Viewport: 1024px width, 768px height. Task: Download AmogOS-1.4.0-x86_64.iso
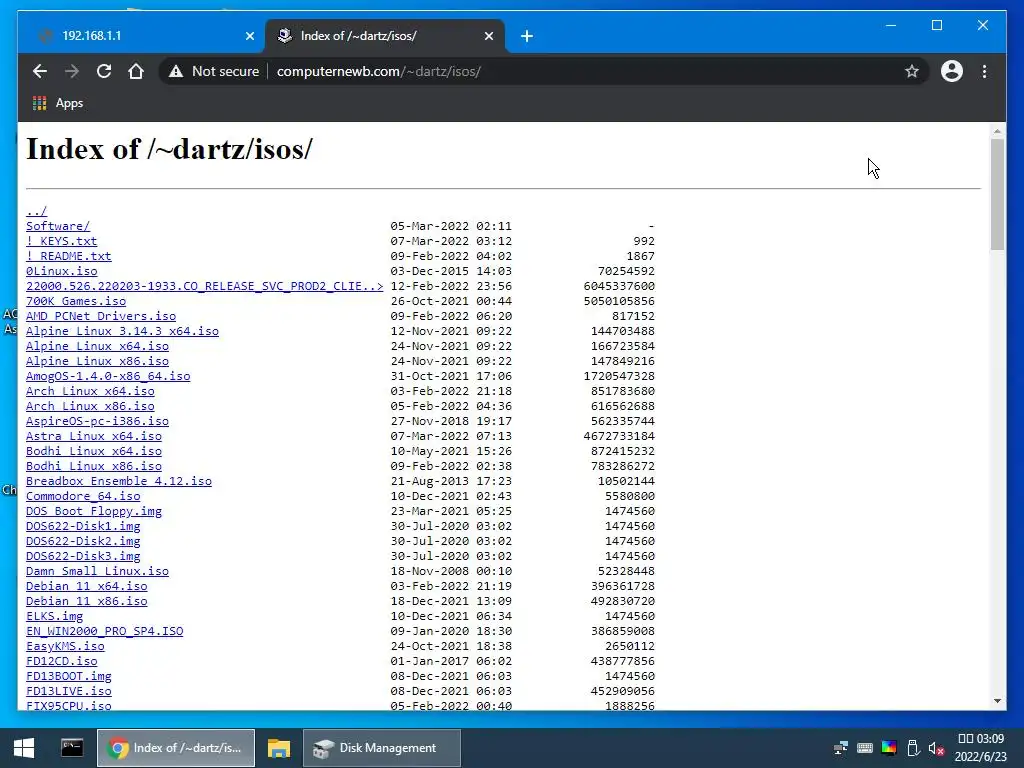click(108, 376)
